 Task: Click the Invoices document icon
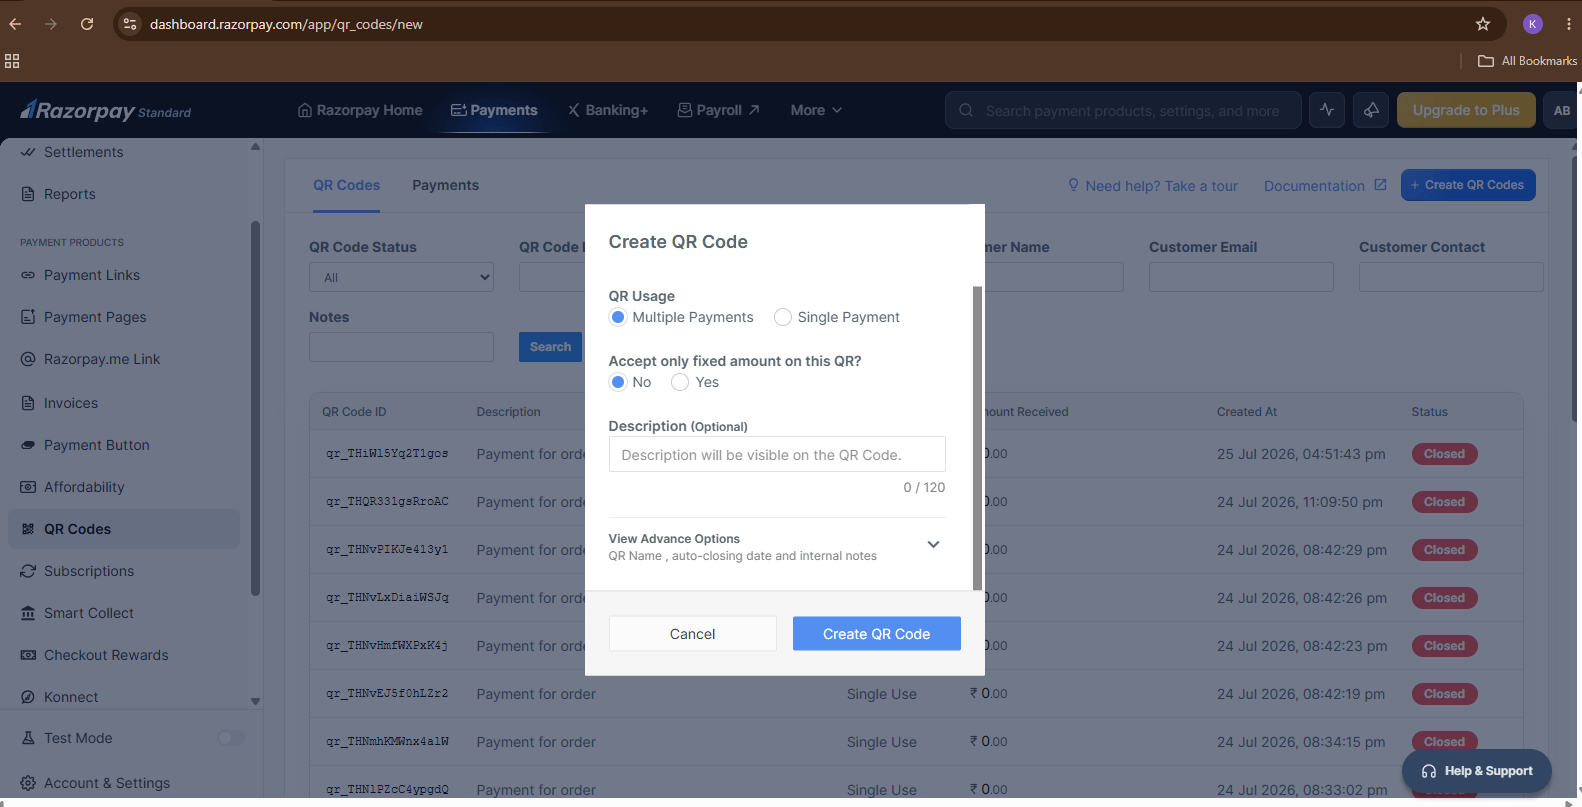pyautogui.click(x=28, y=403)
